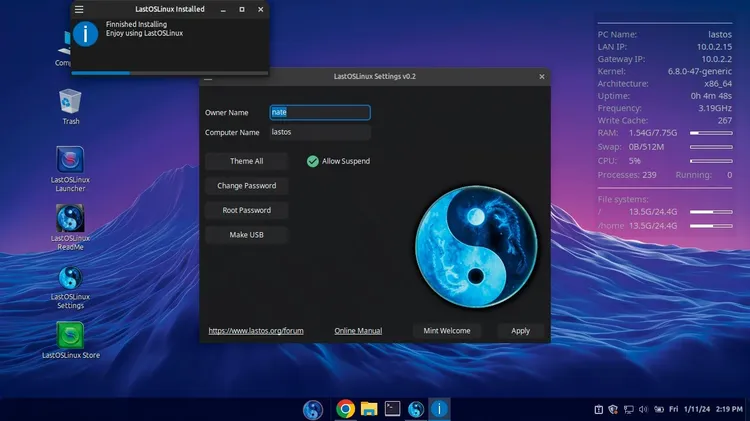Click the Change Password button
This screenshot has height=421, width=750.
pos(246,186)
